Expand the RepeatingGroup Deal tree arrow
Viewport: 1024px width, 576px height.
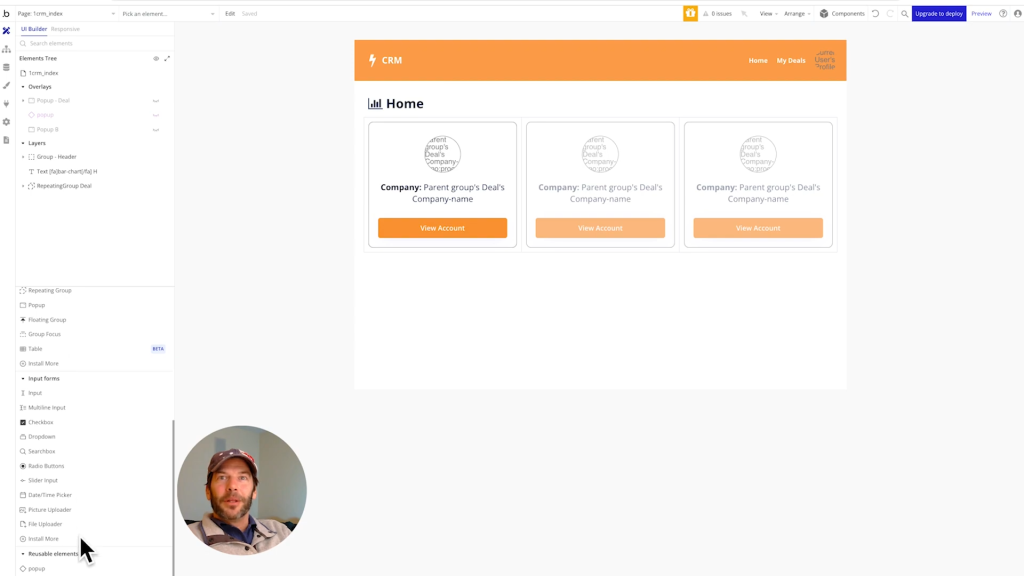click(x=23, y=186)
